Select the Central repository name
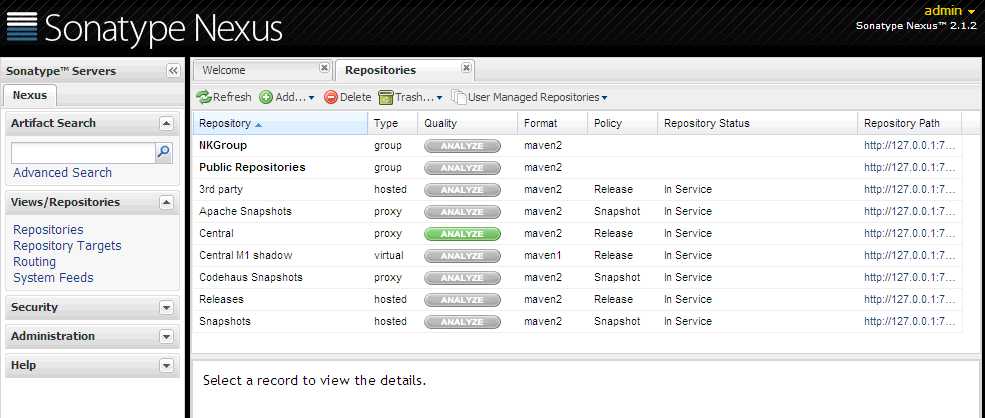The image size is (985, 418). point(216,234)
